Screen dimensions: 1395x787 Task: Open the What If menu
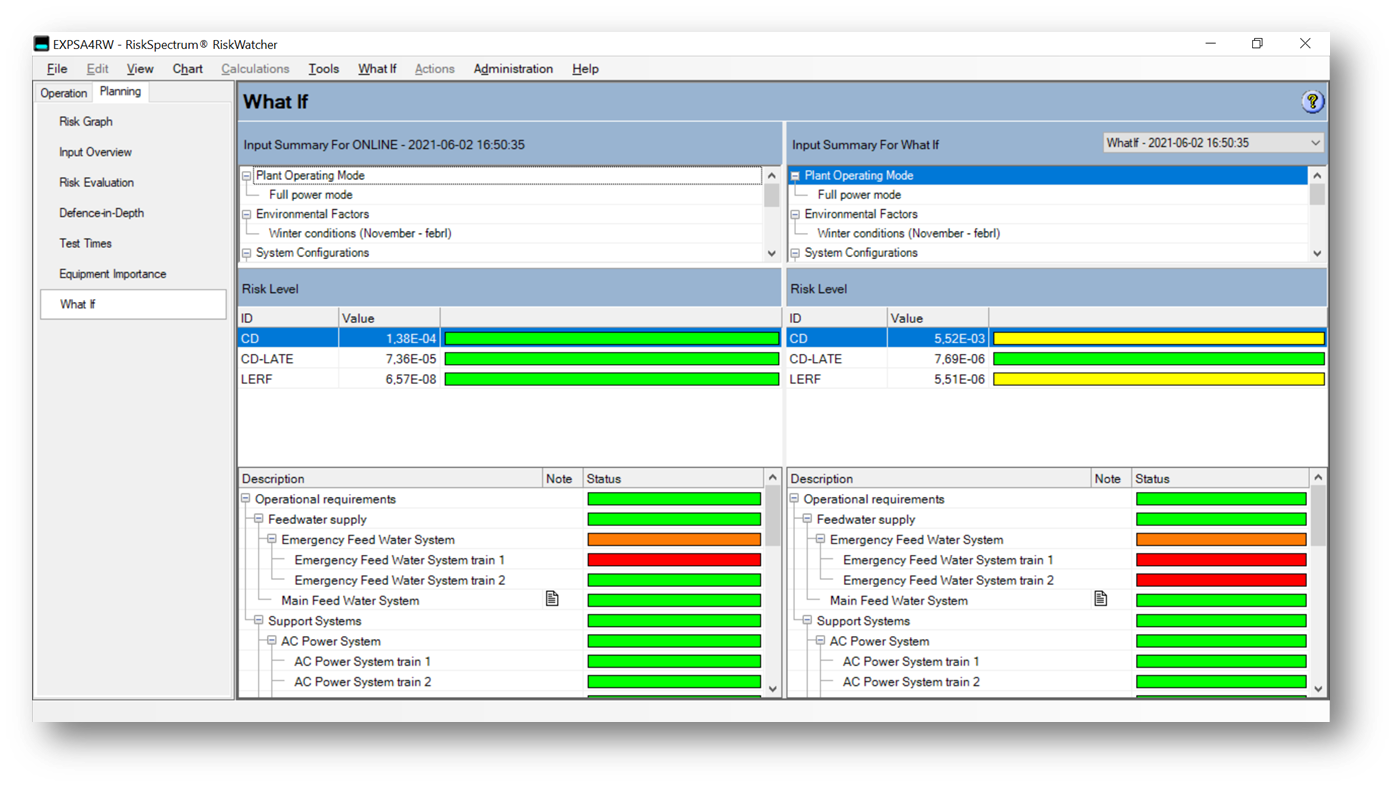pyautogui.click(x=377, y=69)
